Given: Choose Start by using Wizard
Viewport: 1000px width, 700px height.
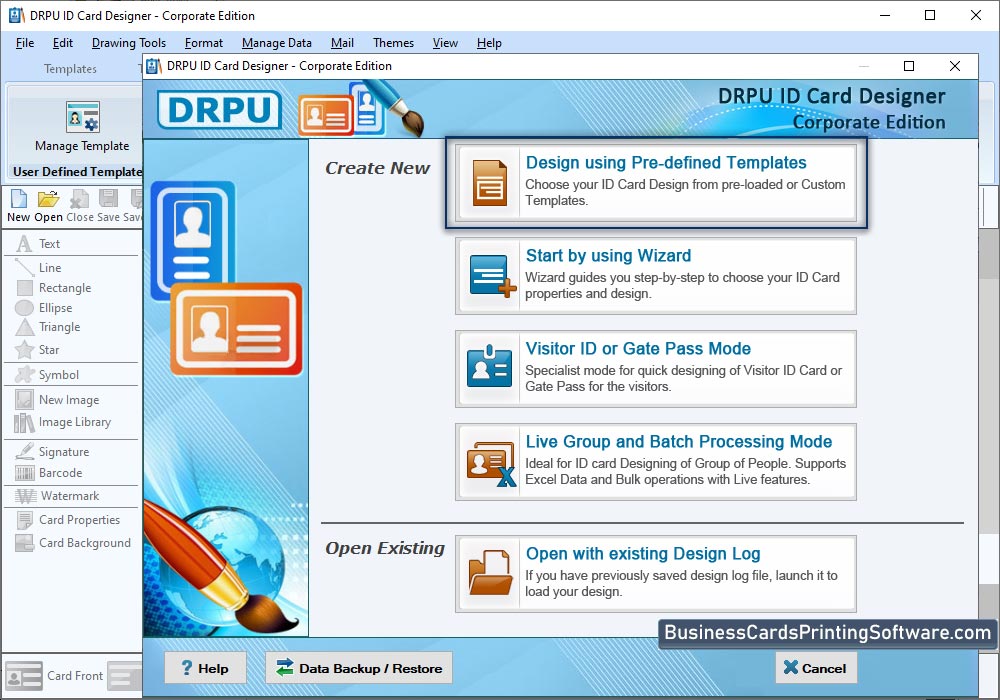Looking at the screenshot, I should tap(656, 276).
